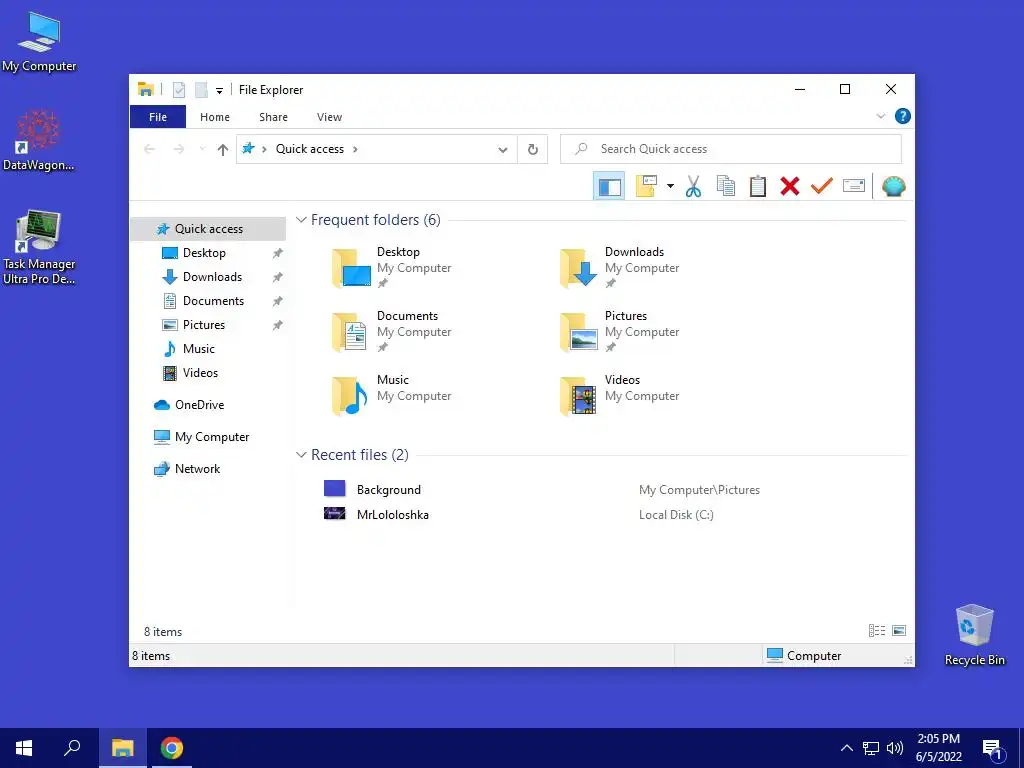Switch to the Home ribbon tab
1024x768 pixels.
(x=215, y=117)
